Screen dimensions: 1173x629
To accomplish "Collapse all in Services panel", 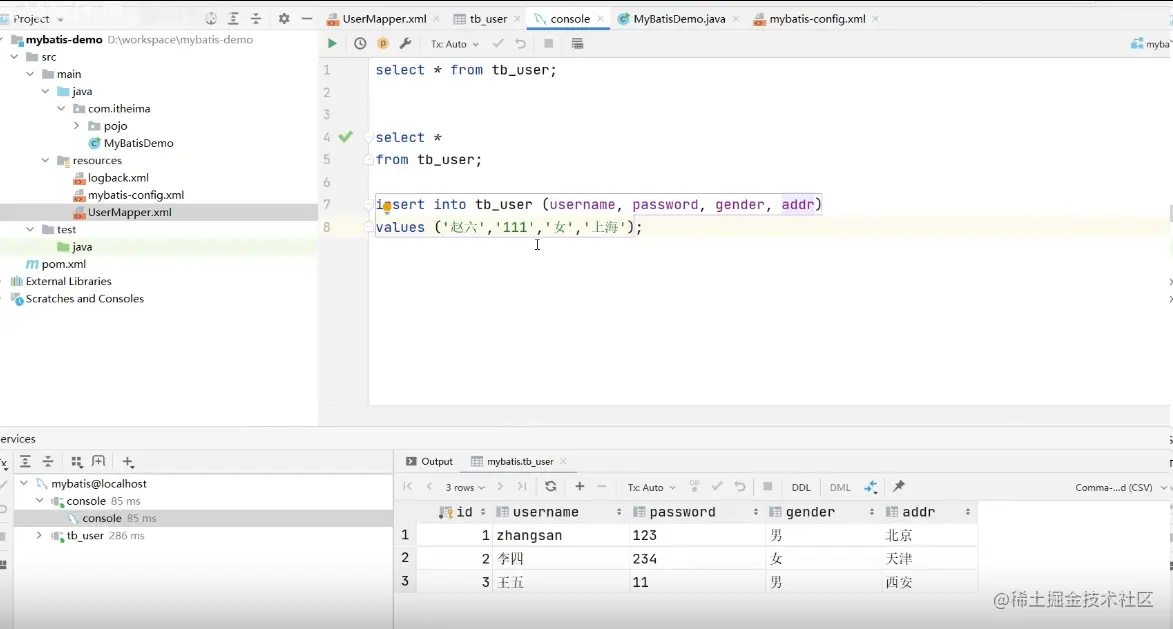I will 48,461.
